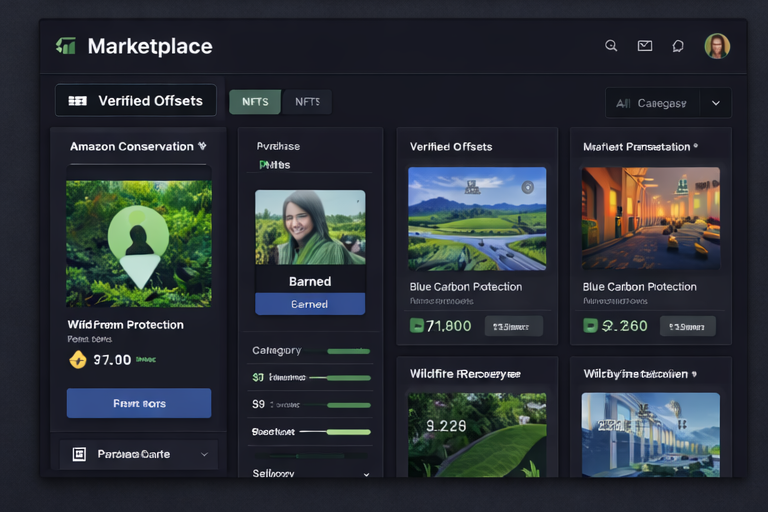The height and width of the screenshot is (512, 768).
Task: Expand the Parriae Carte dropdown
Action: (139, 454)
